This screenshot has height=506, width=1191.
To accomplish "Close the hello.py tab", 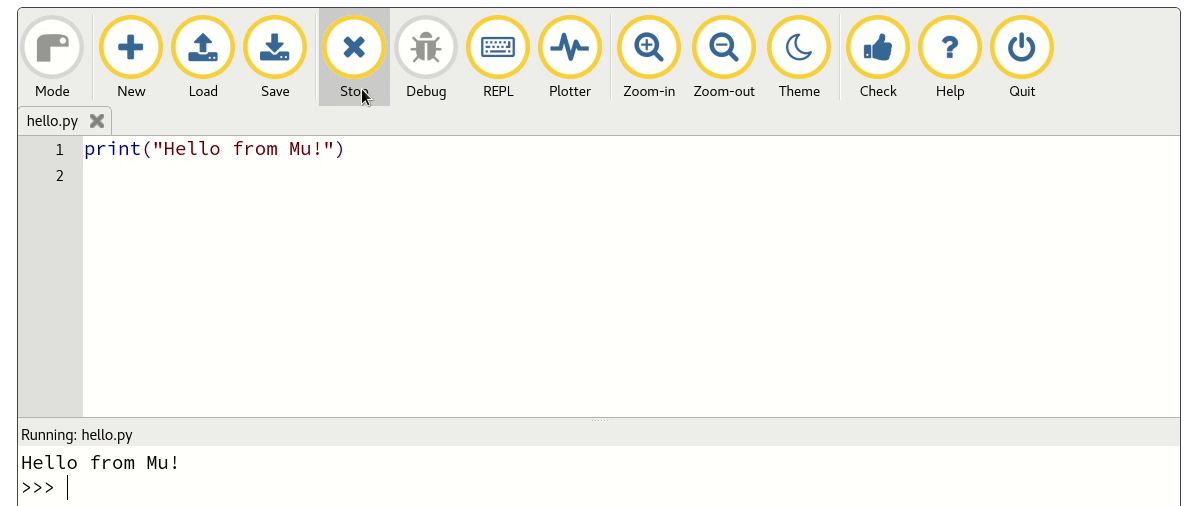I will pos(96,121).
